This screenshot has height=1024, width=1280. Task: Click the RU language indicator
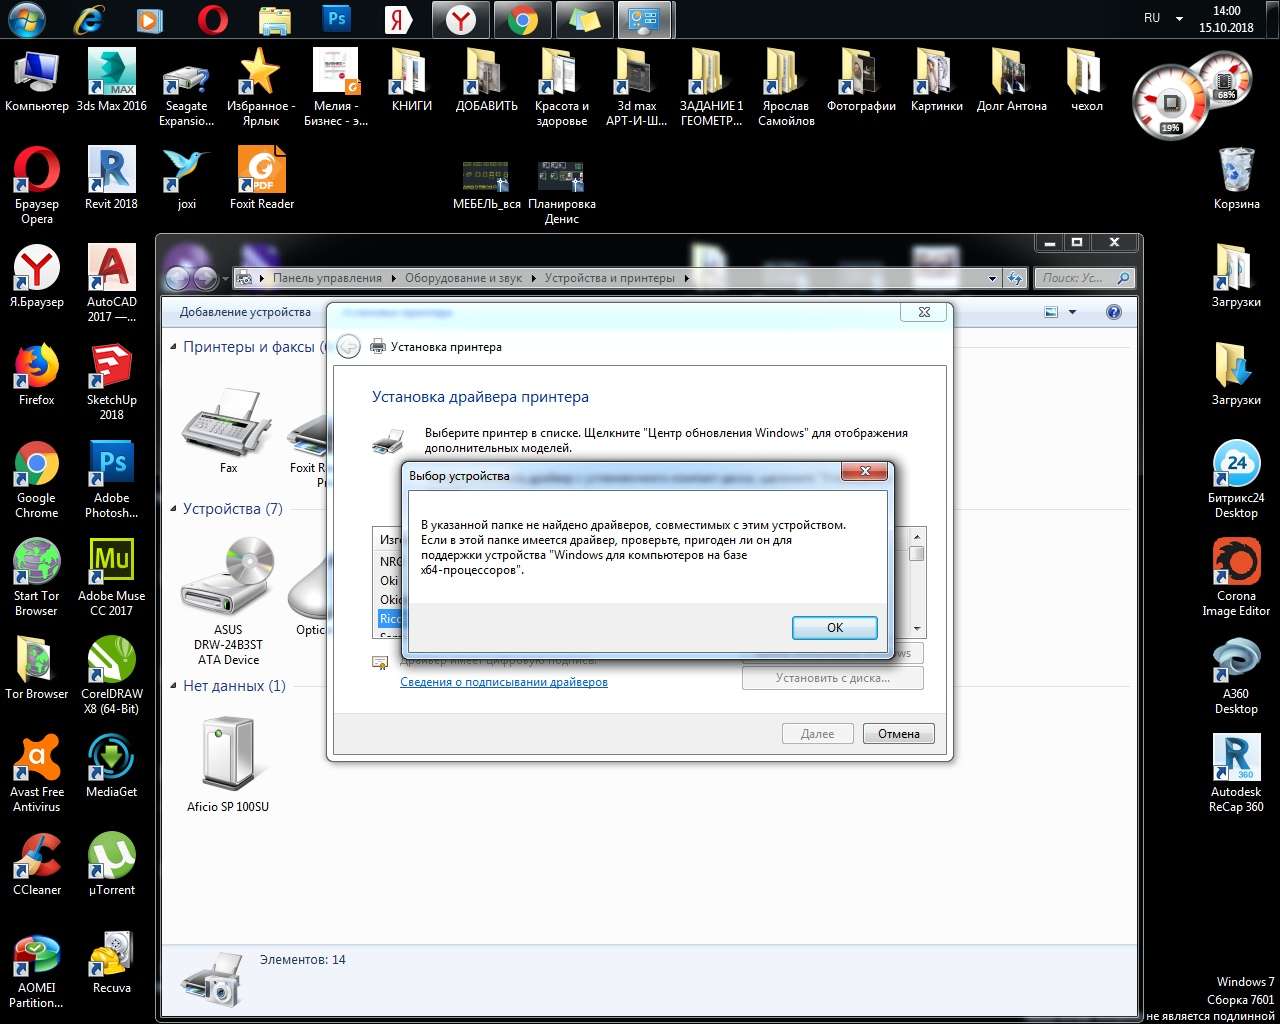click(1152, 18)
